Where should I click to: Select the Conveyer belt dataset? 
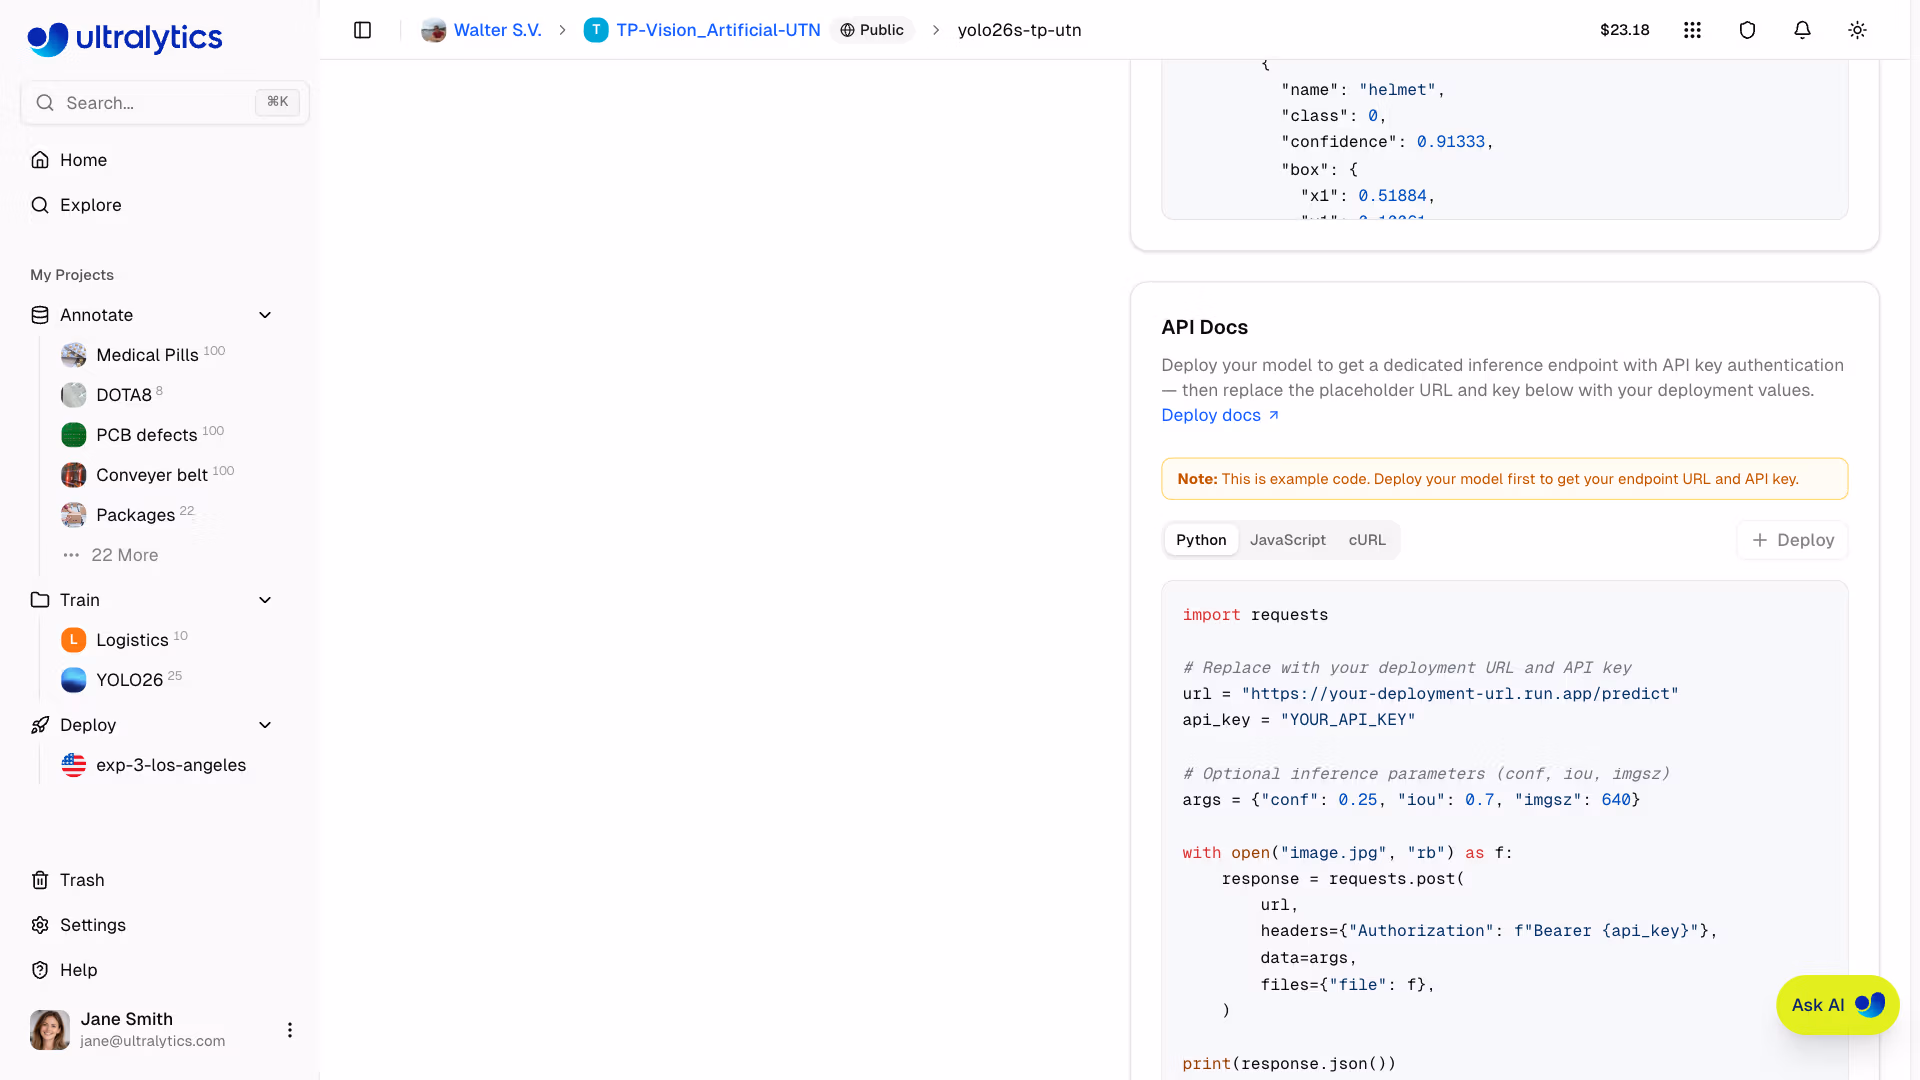[152, 475]
